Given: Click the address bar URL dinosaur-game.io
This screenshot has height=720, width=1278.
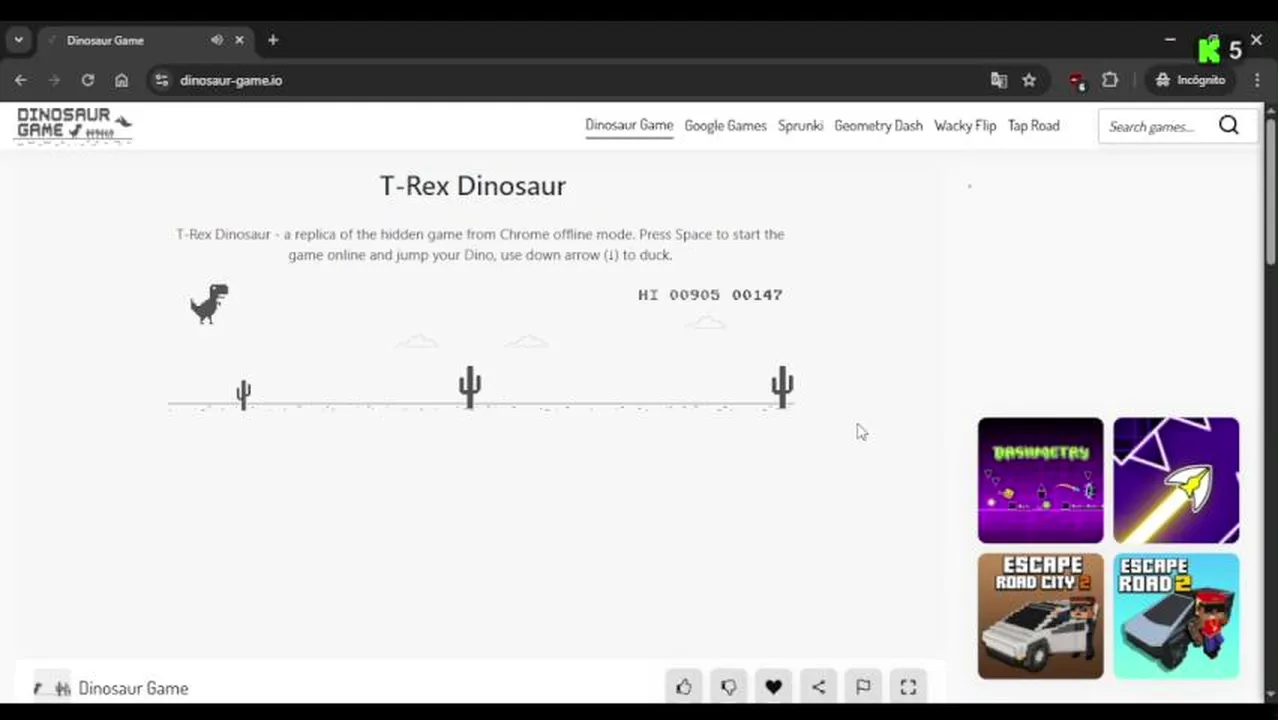Looking at the screenshot, I should pyautogui.click(x=231, y=80).
